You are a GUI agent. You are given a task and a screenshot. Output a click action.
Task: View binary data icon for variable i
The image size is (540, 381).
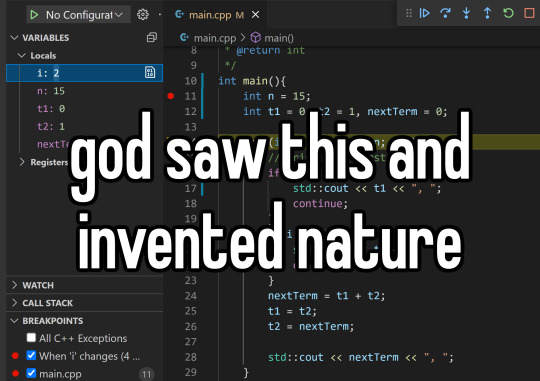(150, 72)
